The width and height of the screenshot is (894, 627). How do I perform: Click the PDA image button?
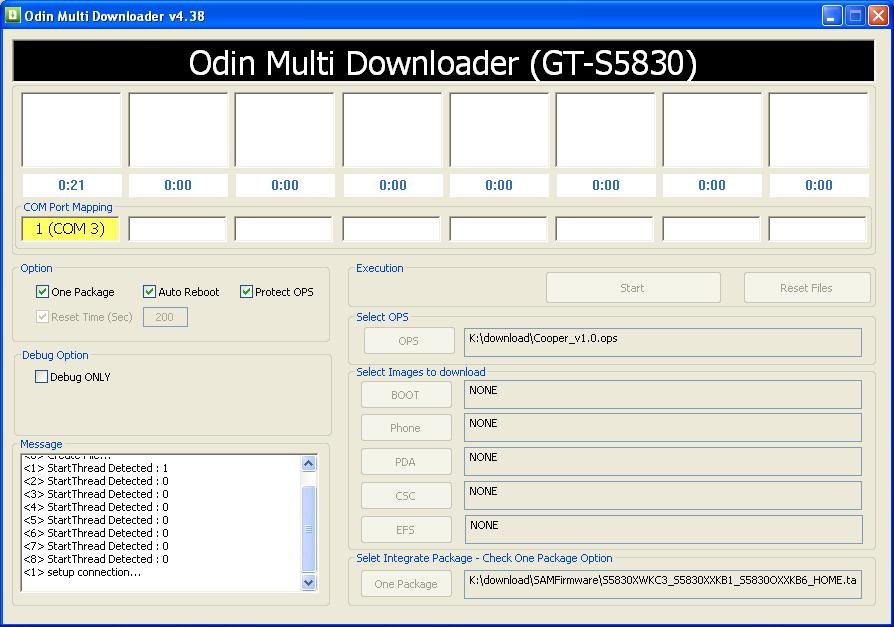[x=406, y=462]
